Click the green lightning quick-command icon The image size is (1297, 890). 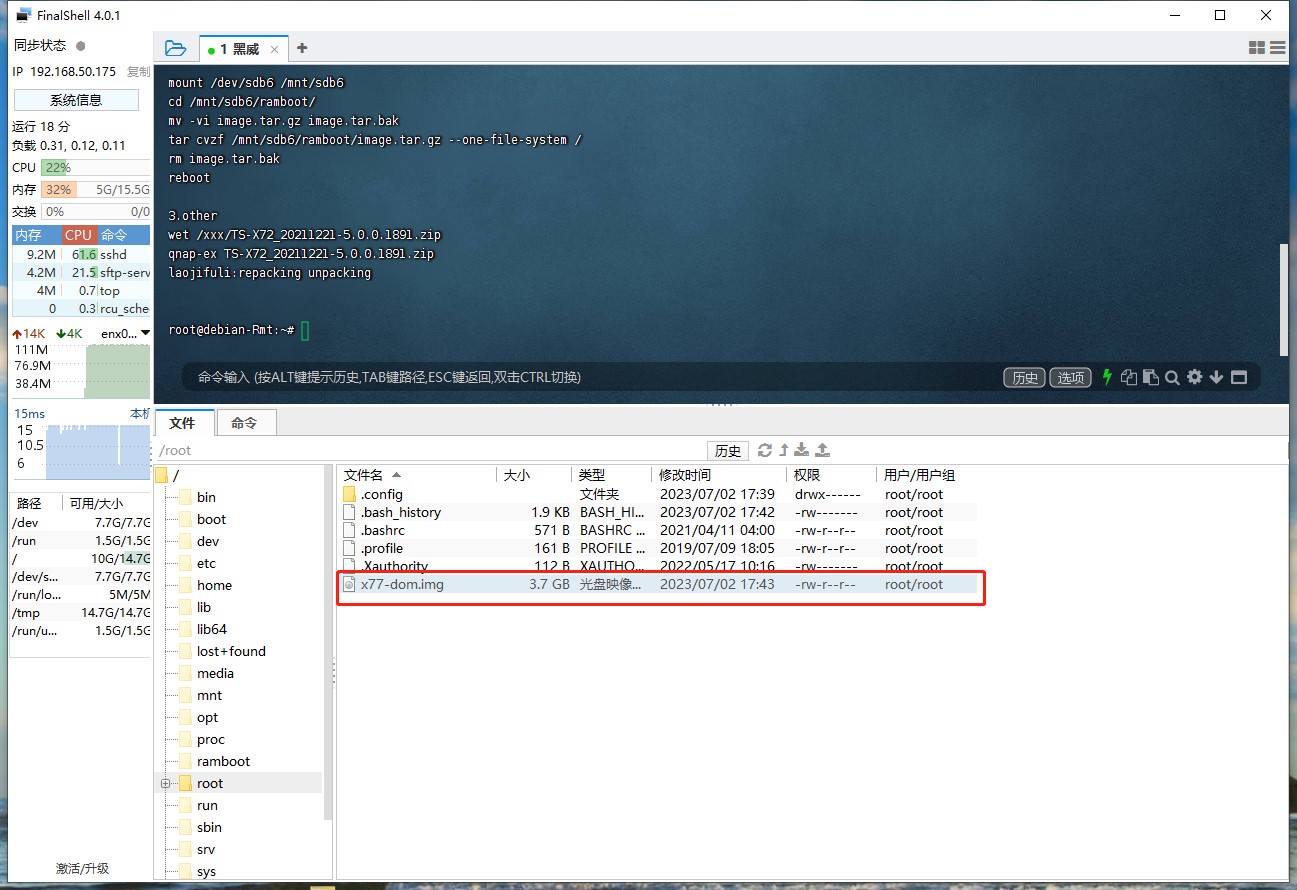click(x=1107, y=377)
